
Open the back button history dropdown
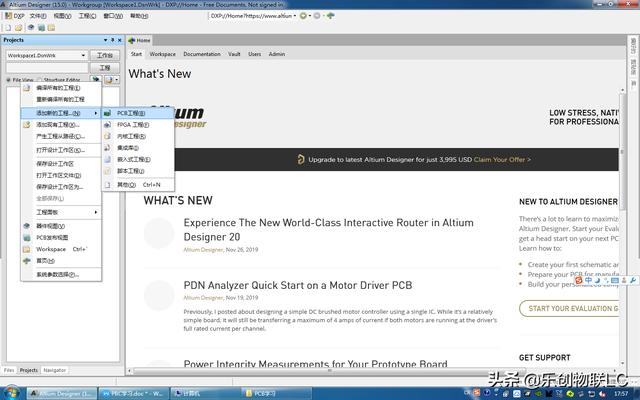click(309, 16)
